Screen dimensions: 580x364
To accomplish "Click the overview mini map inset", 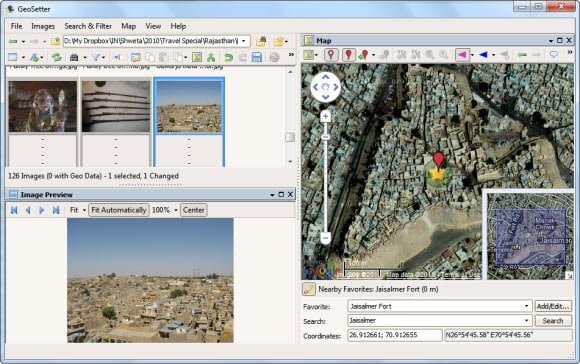I will [x=529, y=235].
